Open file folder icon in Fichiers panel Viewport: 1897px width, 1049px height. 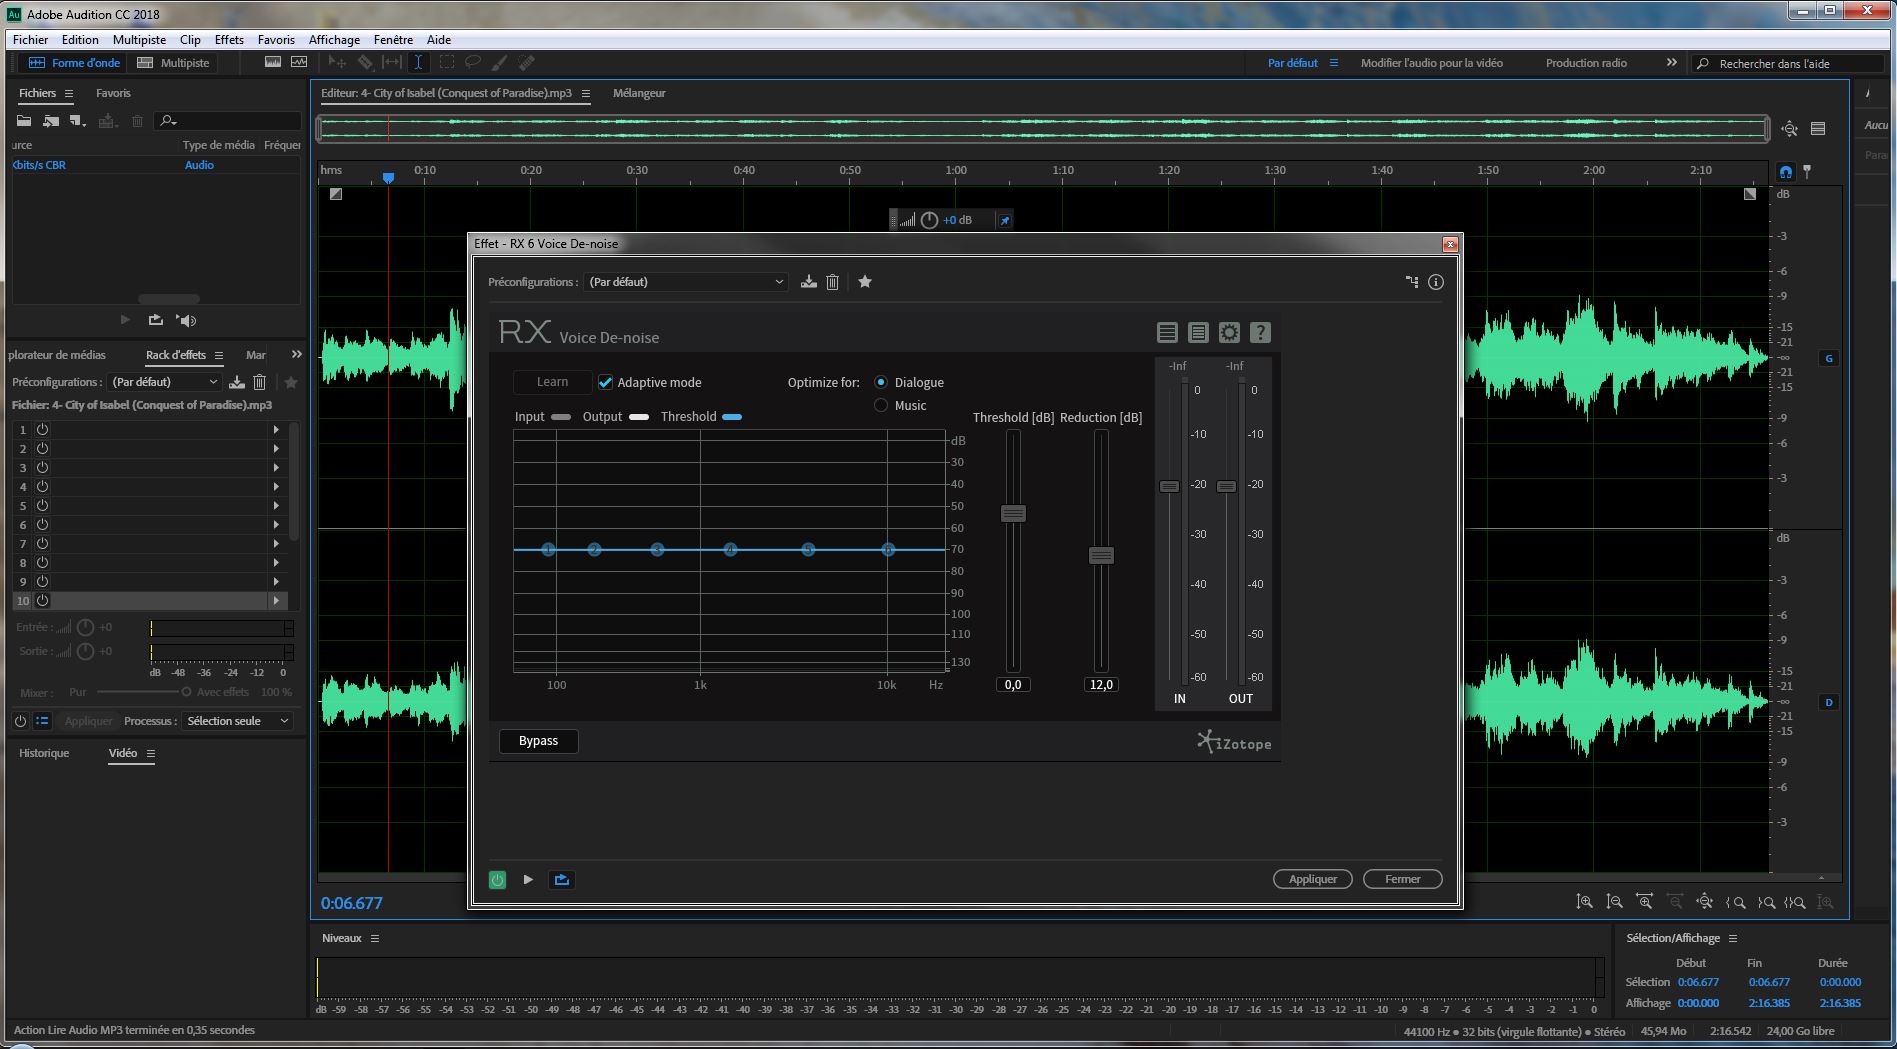(23, 121)
